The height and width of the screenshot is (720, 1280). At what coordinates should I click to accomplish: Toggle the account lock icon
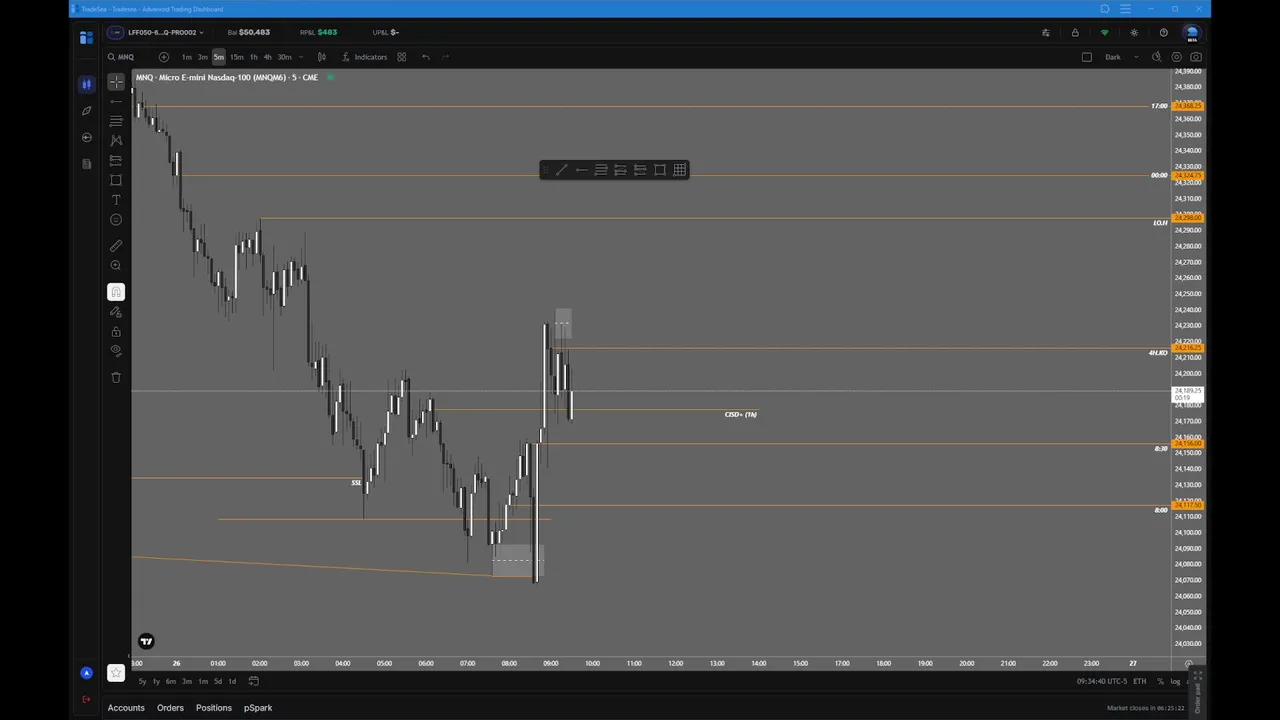(x=1075, y=32)
